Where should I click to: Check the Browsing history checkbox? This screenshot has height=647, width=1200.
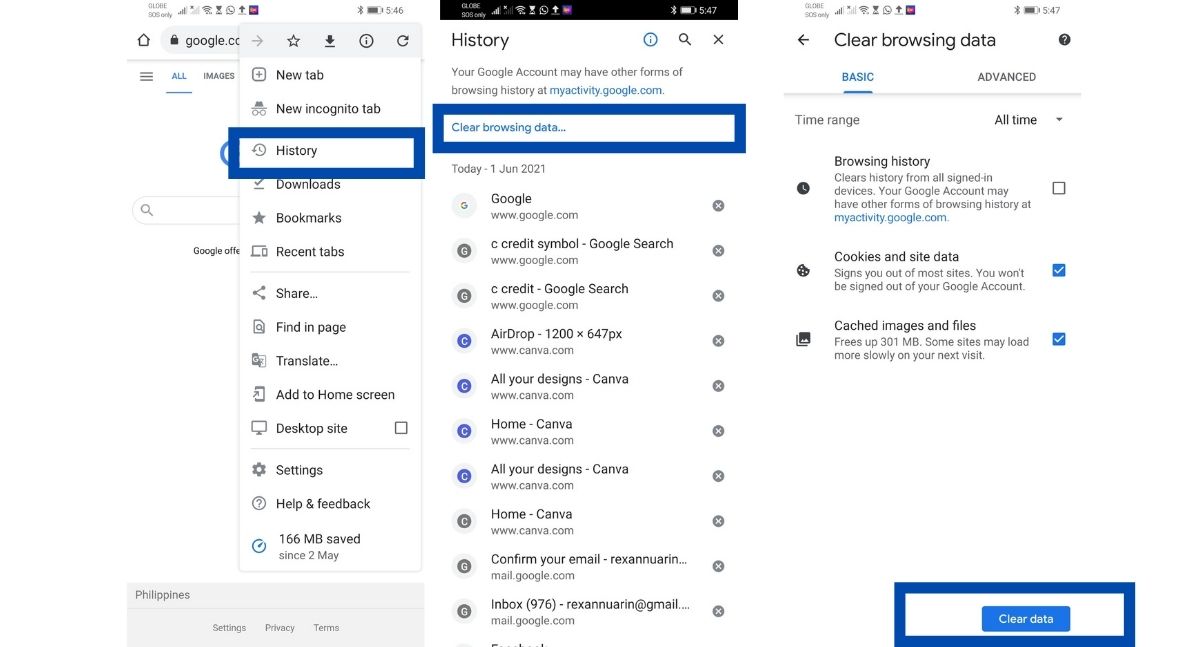tap(1059, 188)
